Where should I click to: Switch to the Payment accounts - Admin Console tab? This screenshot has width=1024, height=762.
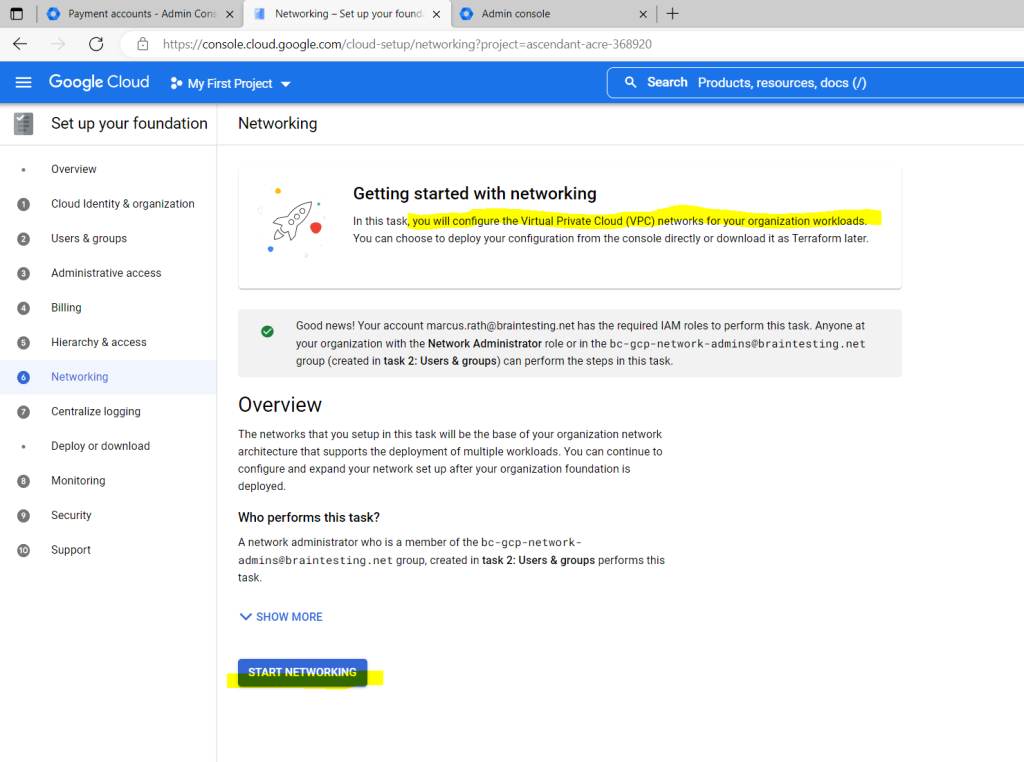pyautogui.click(x=142, y=14)
